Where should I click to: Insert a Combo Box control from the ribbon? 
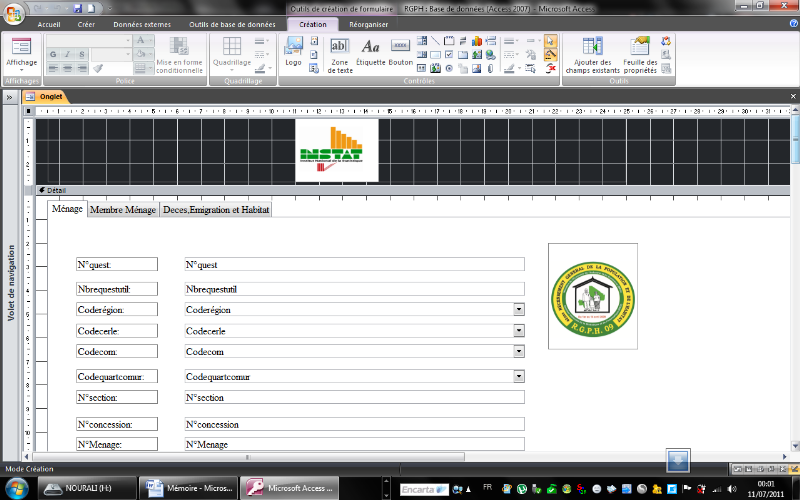[x=422, y=40]
